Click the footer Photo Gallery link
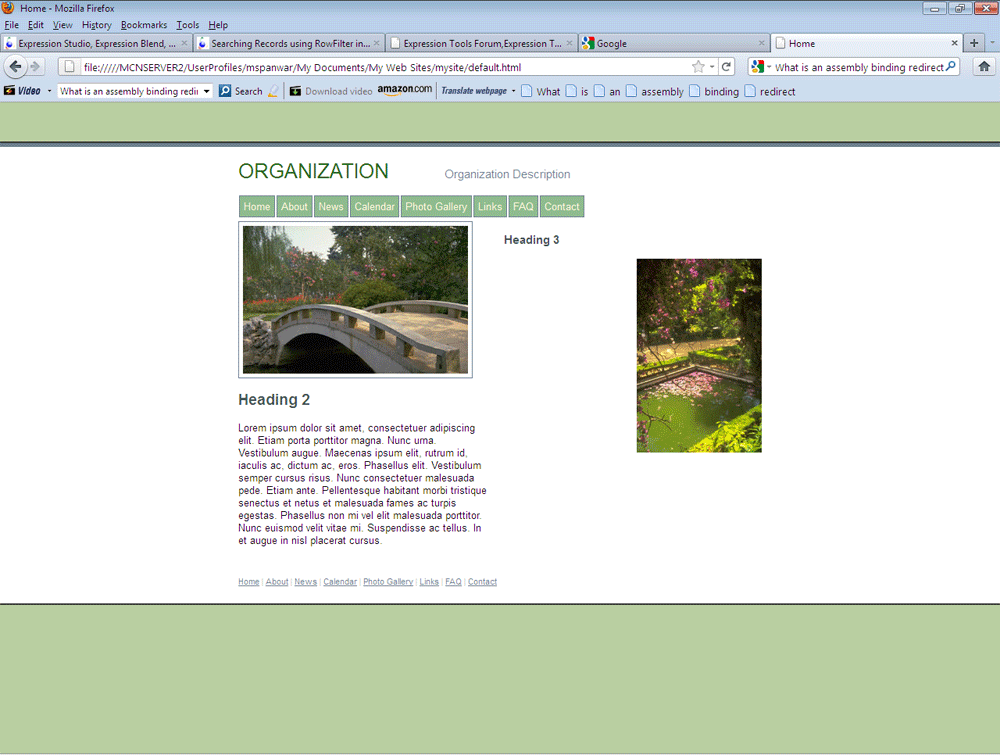Image resolution: width=1000 pixels, height=755 pixels. point(388,582)
